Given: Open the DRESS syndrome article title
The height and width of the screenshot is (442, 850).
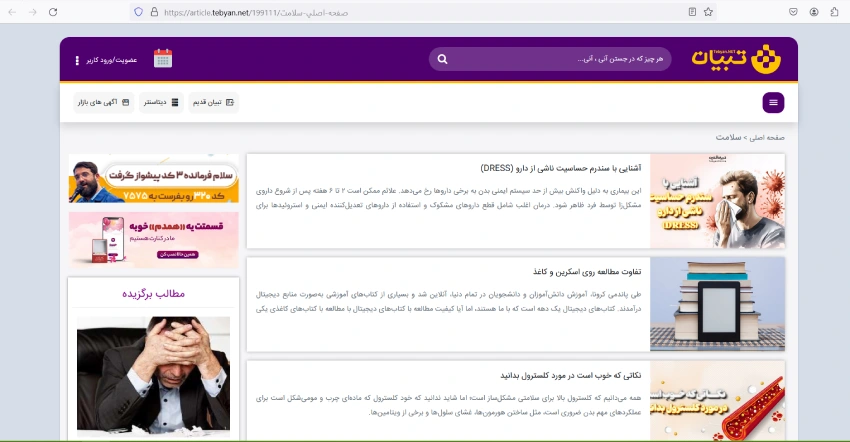Looking at the screenshot, I should (x=561, y=168).
